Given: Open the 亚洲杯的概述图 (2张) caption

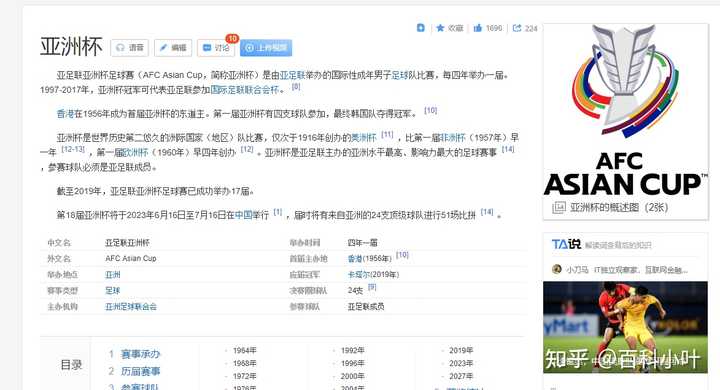Looking at the screenshot, I should click(x=619, y=208).
